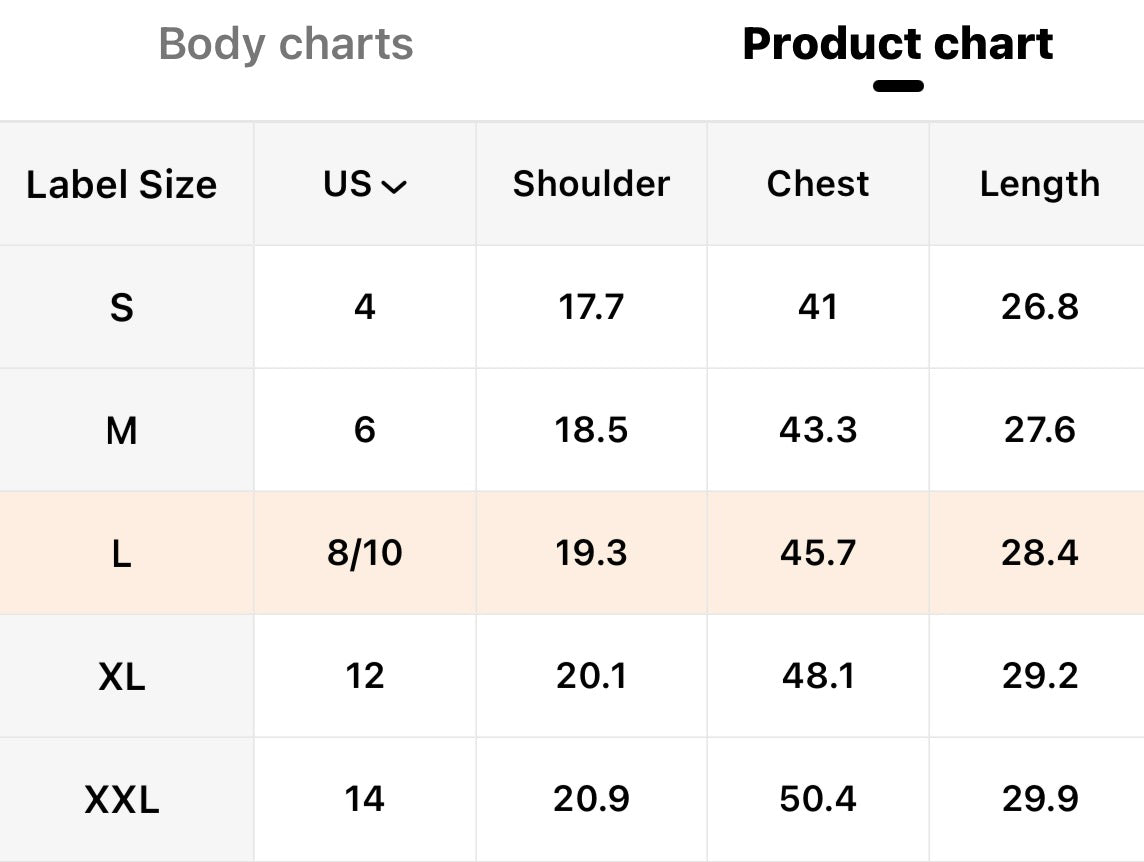Click the 17.7 shoulder measurement cell

[591, 307]
